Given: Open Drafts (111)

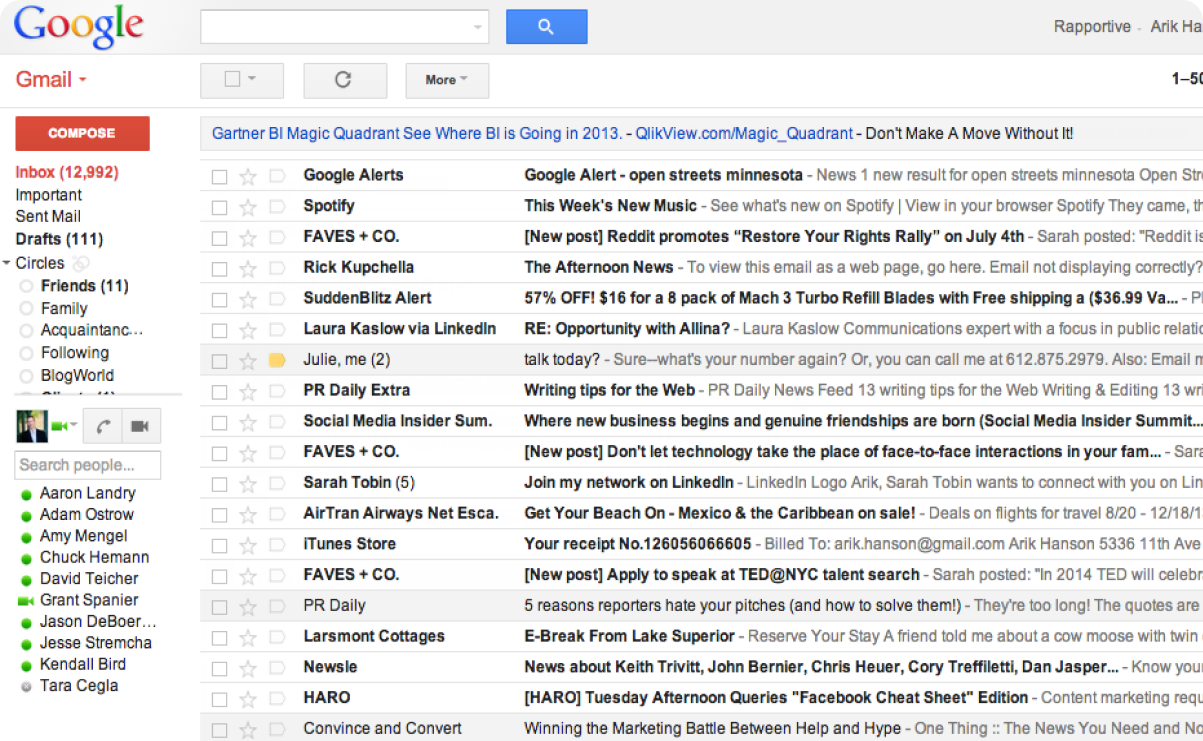Looking at the screenshot, I should tap(59, 239).
